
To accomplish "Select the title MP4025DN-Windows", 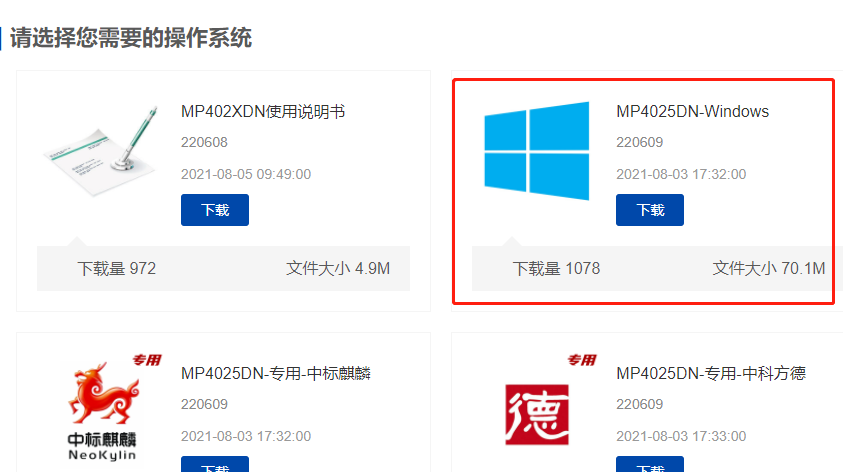I will pyautogui.click(x=692, y=112).
